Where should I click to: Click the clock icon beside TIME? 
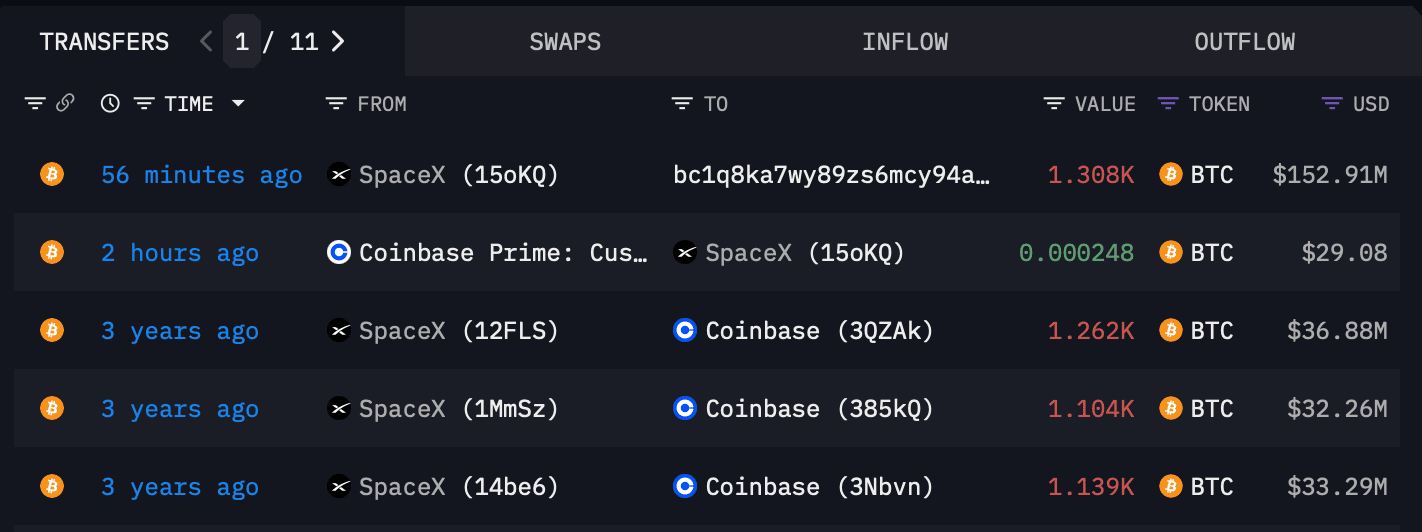[111, 103]
